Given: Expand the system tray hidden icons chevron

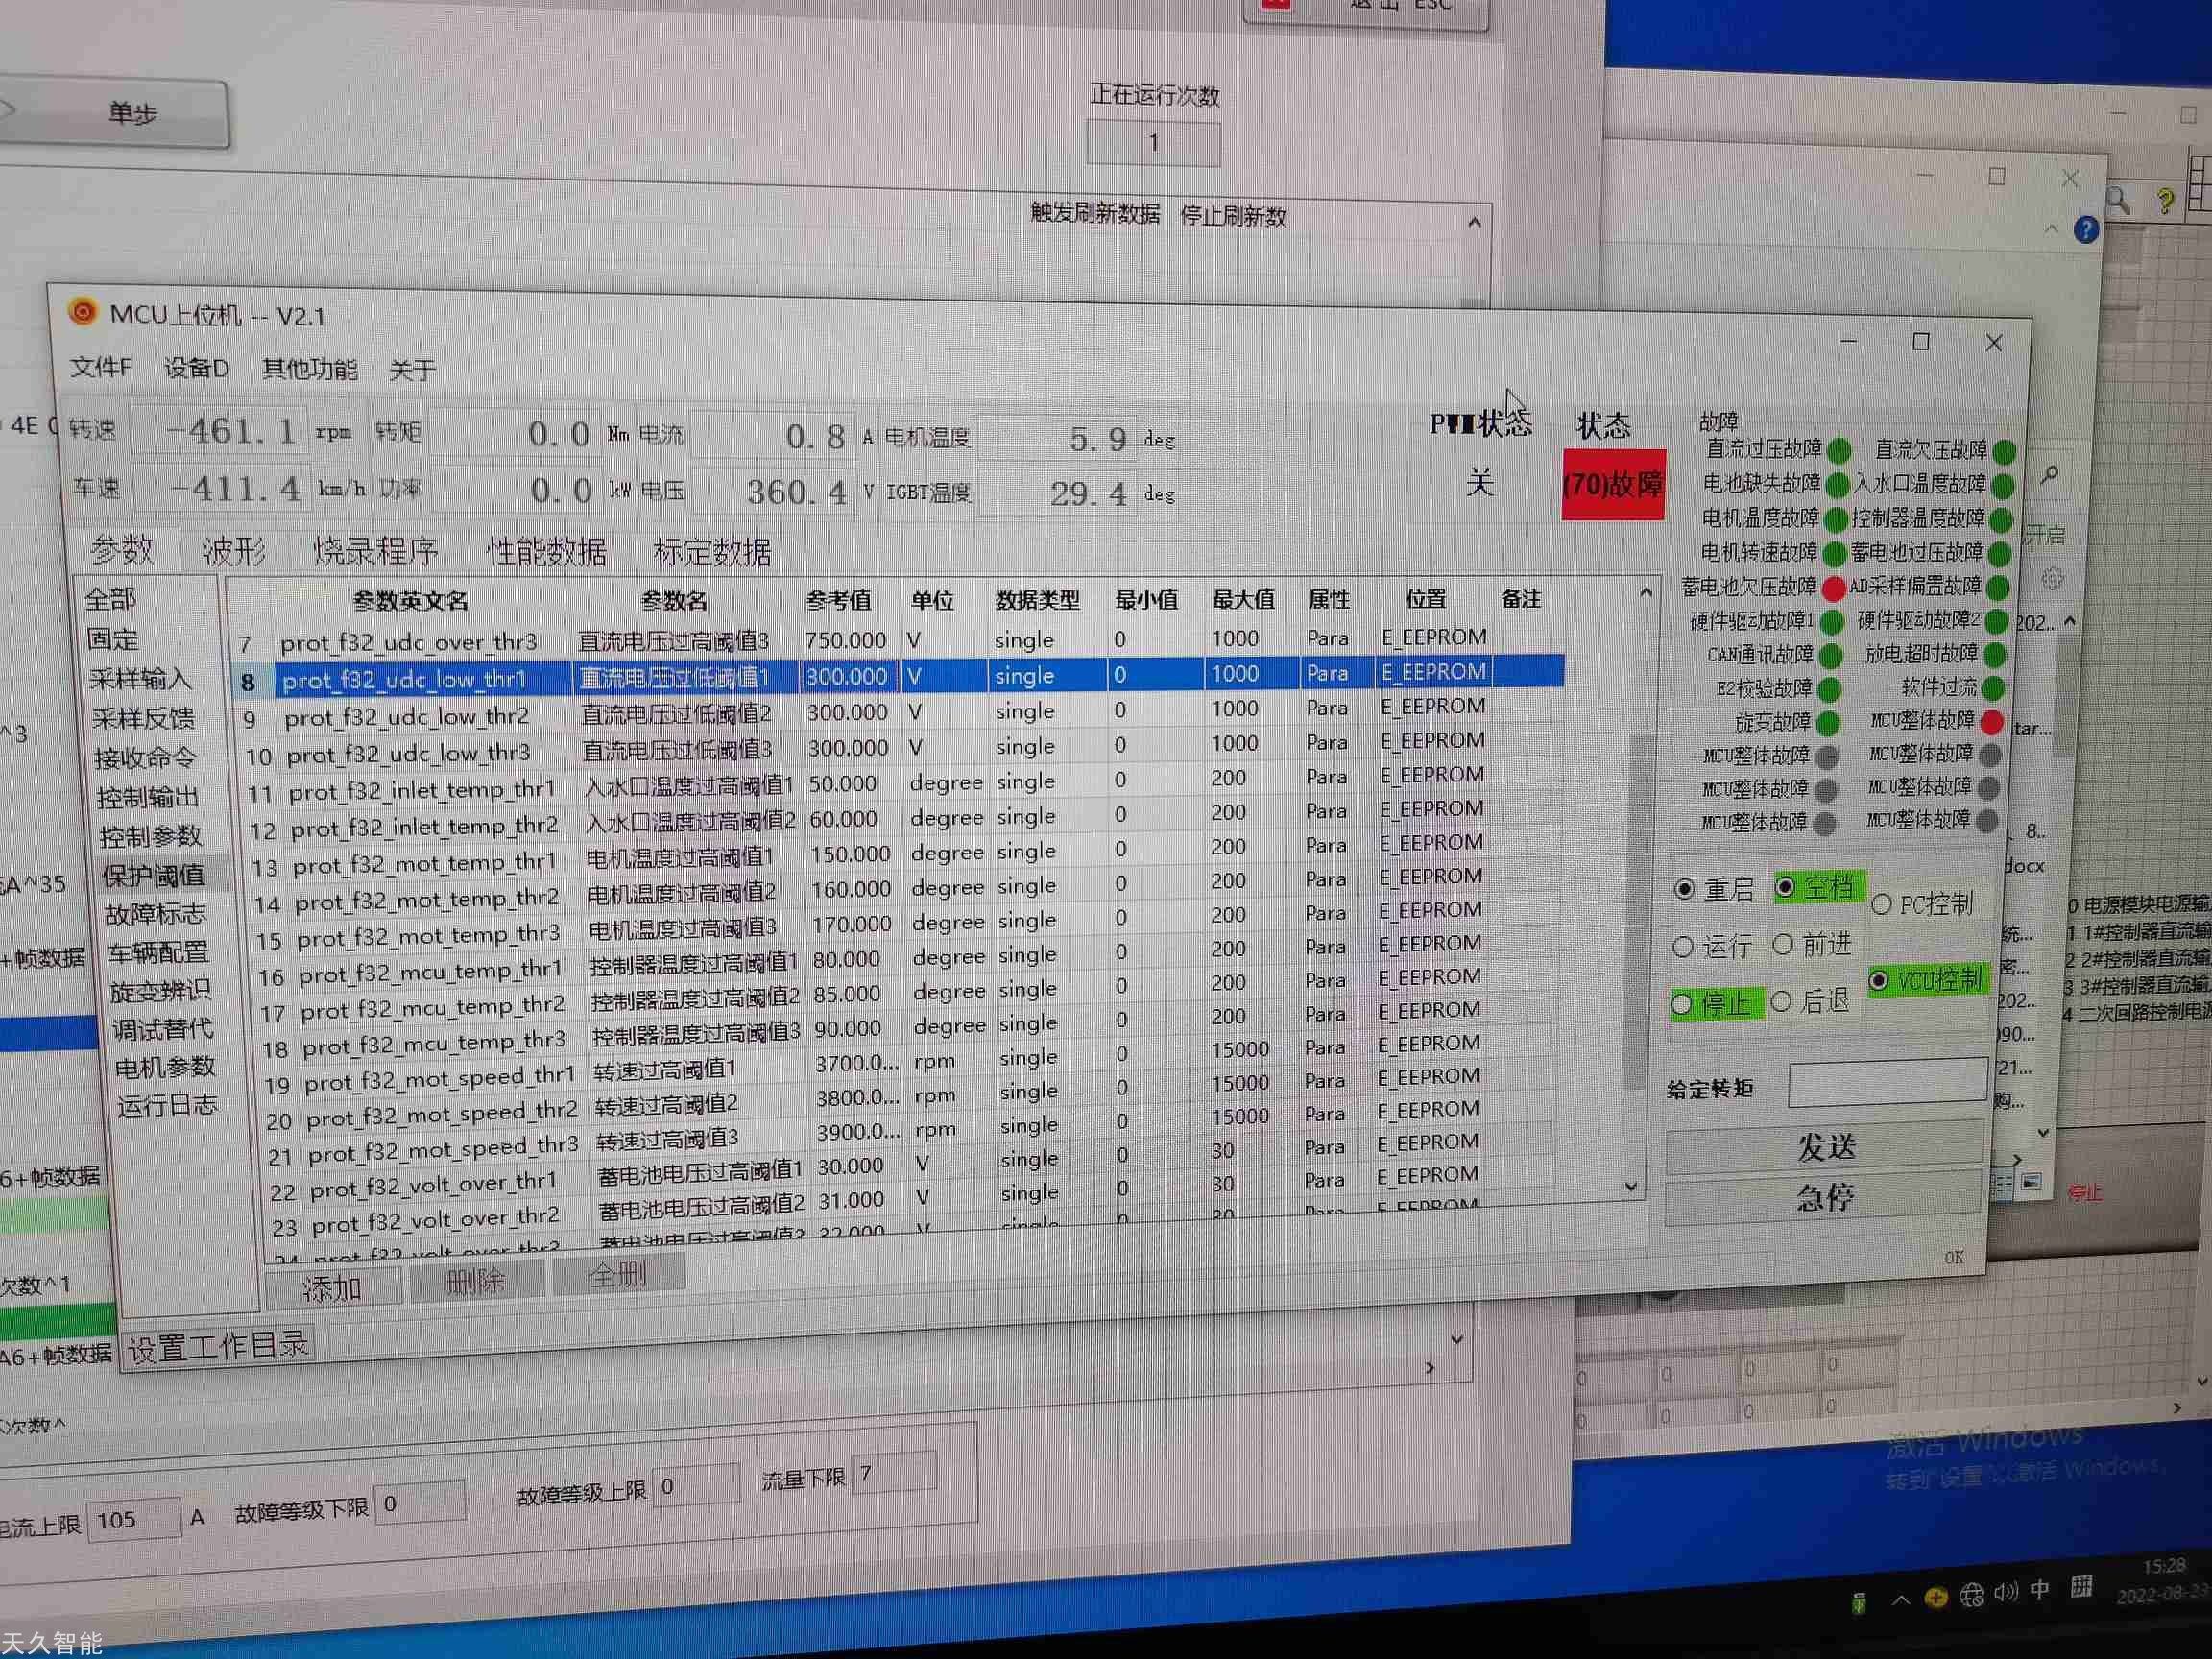Looking at the screenshot, I should [x=1901, y=1600].
